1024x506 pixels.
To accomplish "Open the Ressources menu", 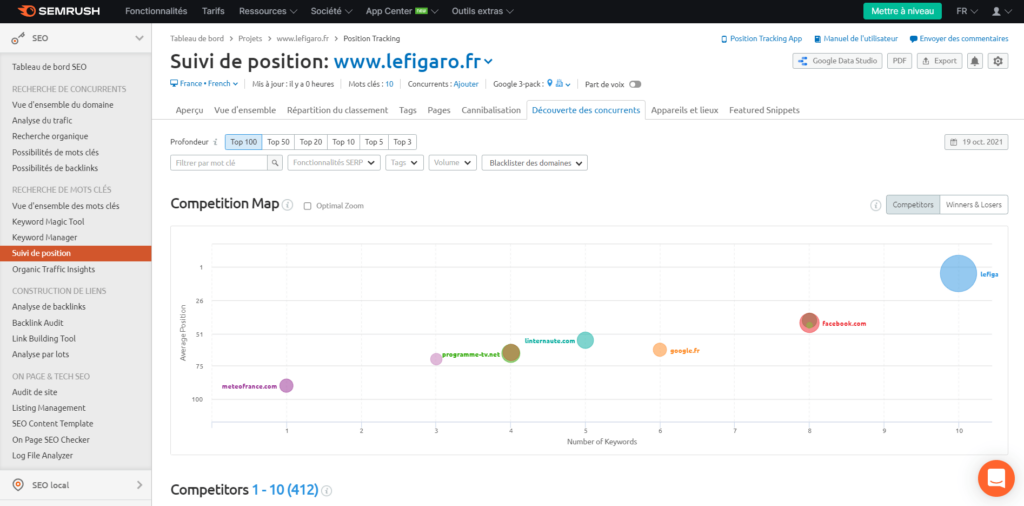I will click(268, 11).
